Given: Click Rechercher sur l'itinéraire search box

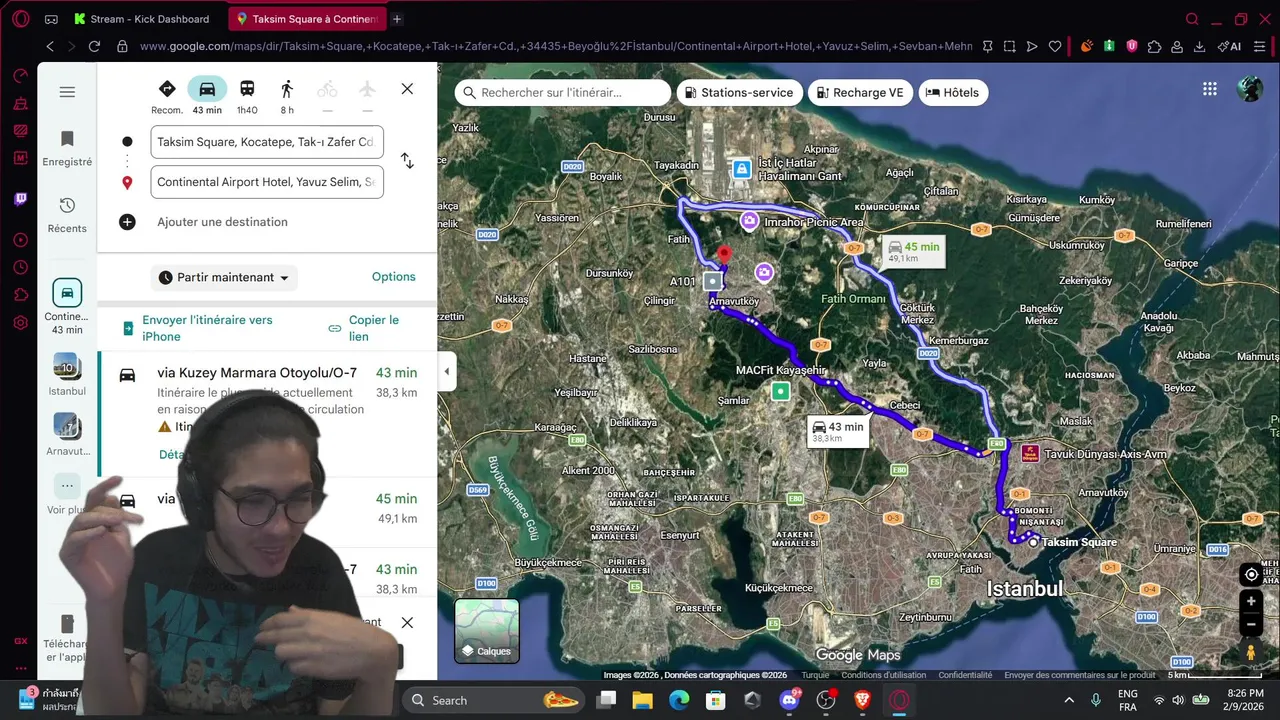Looking at the screenshot, I should click(563, 92).
